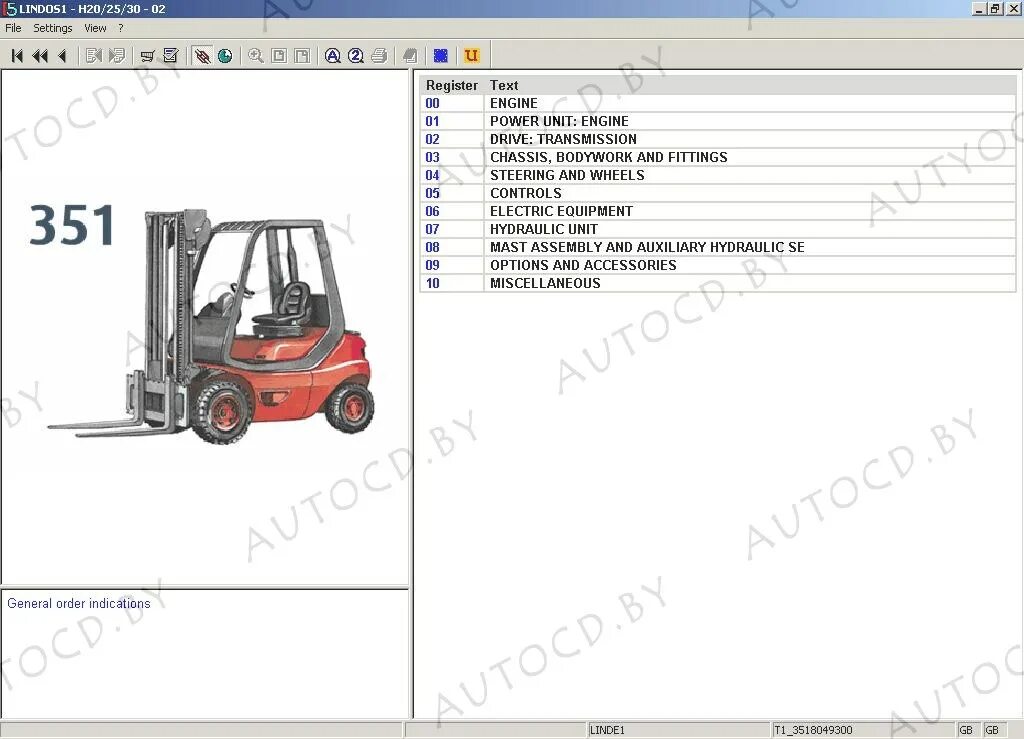Open the question mark help menu
The height and width of the screenshot is (739, 1024).
[x=121, y=28]
